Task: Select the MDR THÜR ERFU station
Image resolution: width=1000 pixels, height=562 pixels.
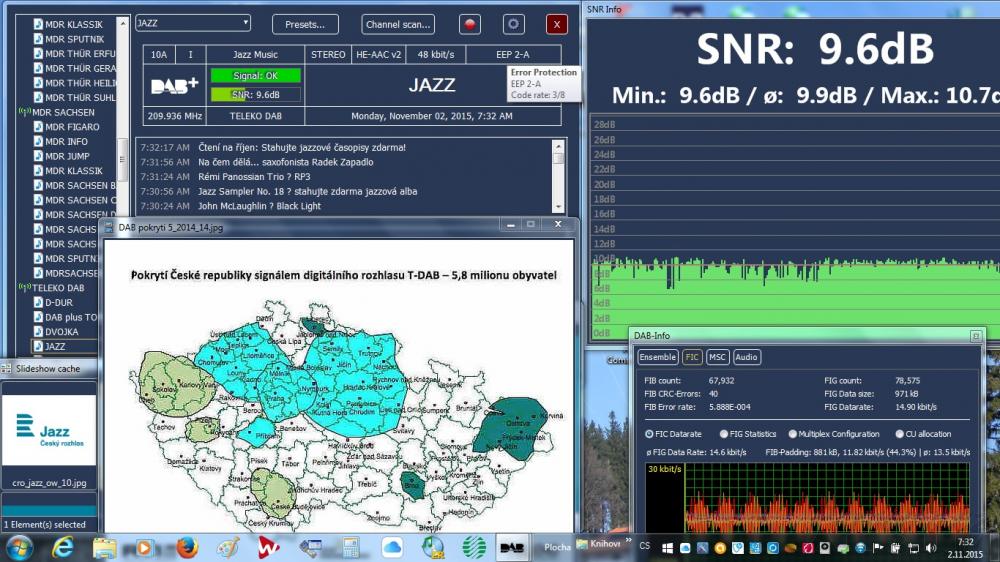Action: click(80, 54)
